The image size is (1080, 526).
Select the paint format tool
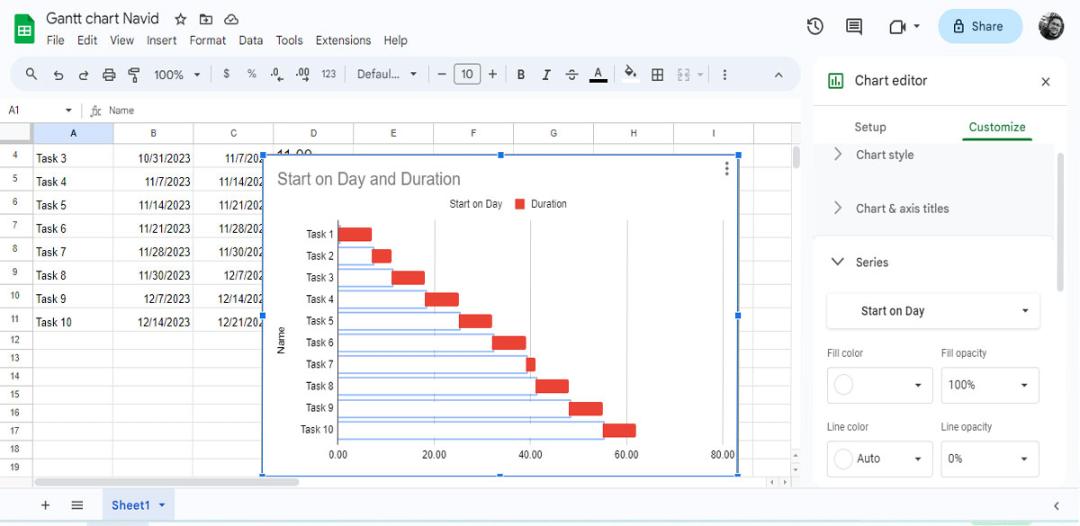click(134, 74)
